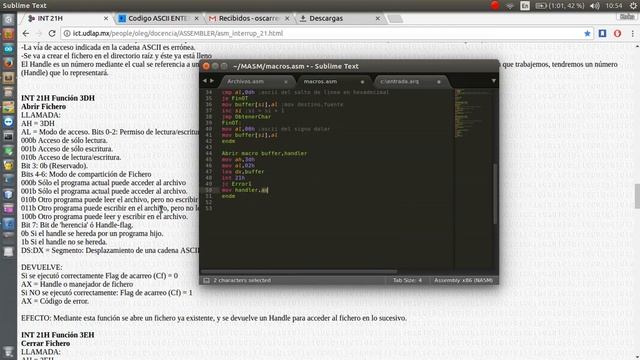Screen dimensions: 640x360
Task: Click the 'Abrir Fichero' heading
Action: [43, 107]
